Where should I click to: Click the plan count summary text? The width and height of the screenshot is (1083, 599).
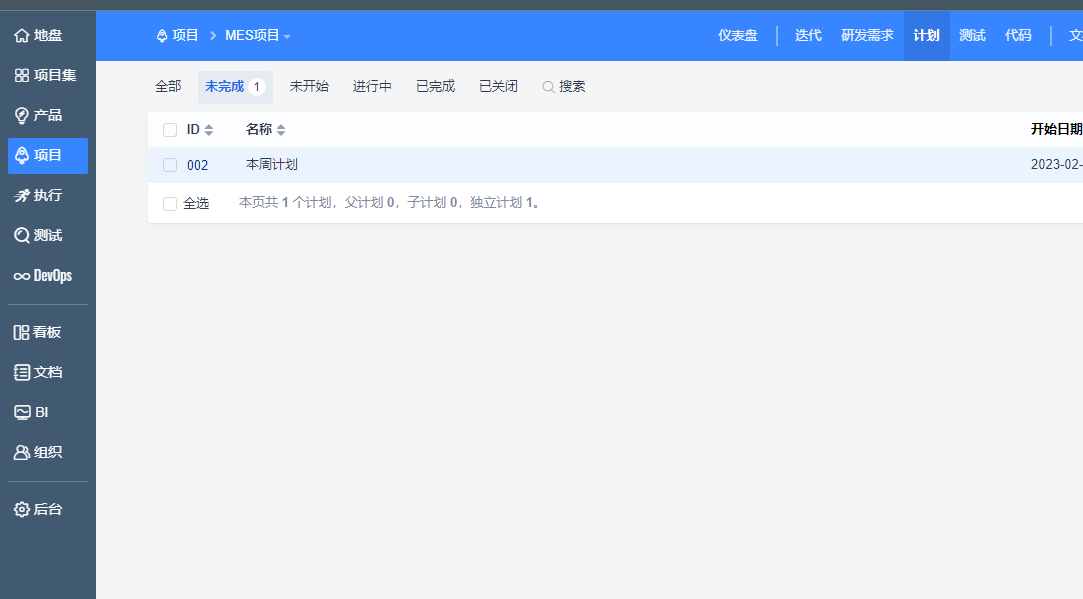(x=390, y=203)
